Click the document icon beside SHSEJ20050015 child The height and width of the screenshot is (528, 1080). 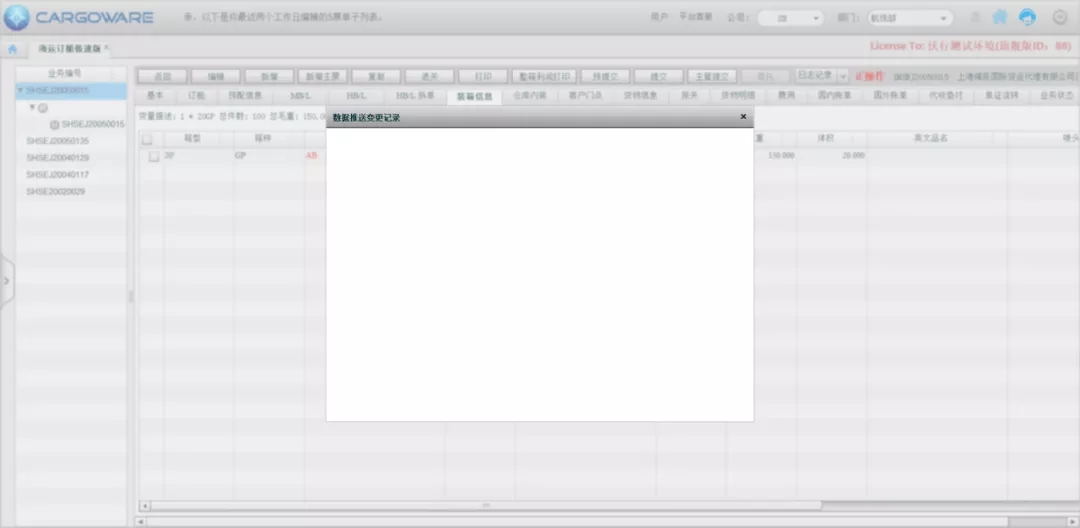(x=55, y=125)
